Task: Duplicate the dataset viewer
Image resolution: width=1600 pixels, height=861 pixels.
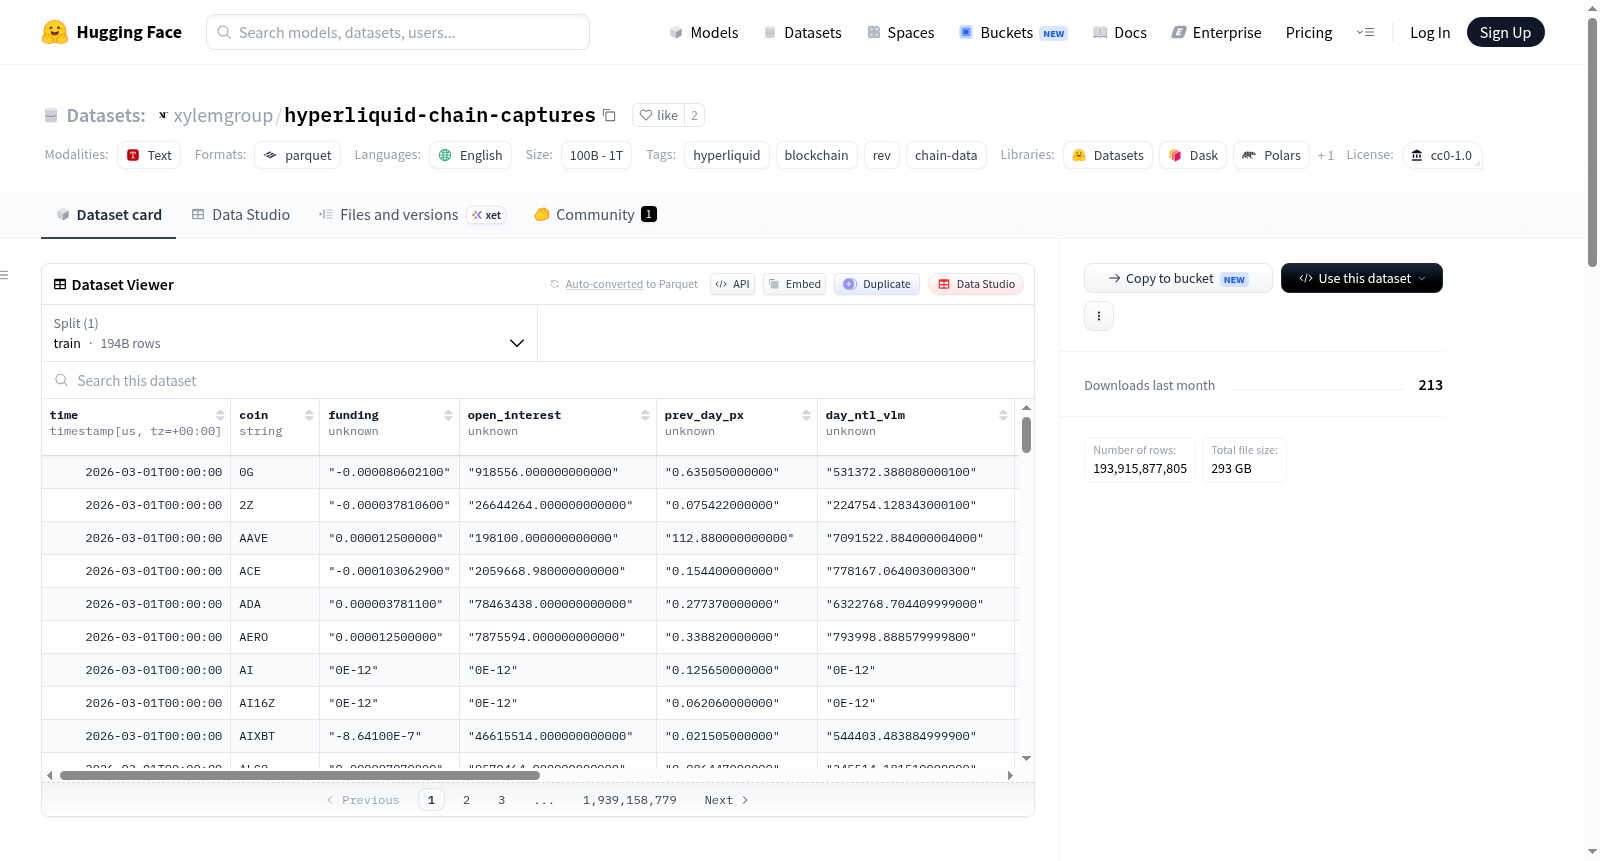Action: (877, 284)
